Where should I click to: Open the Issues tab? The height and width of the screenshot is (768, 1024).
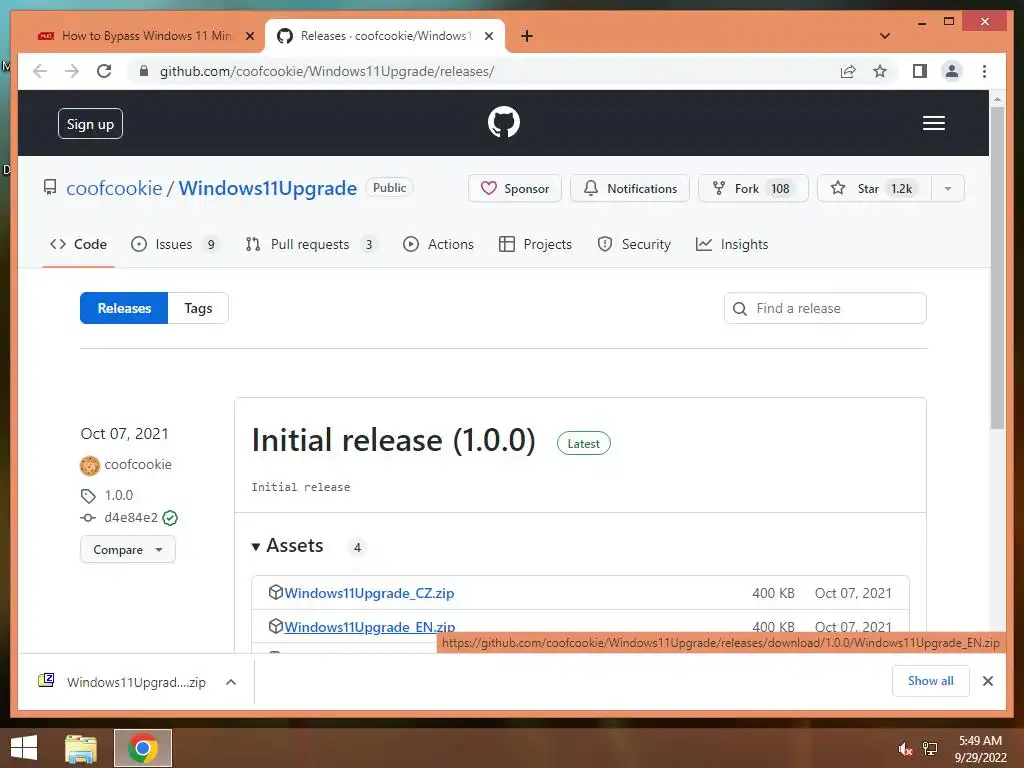click(174, 244)
